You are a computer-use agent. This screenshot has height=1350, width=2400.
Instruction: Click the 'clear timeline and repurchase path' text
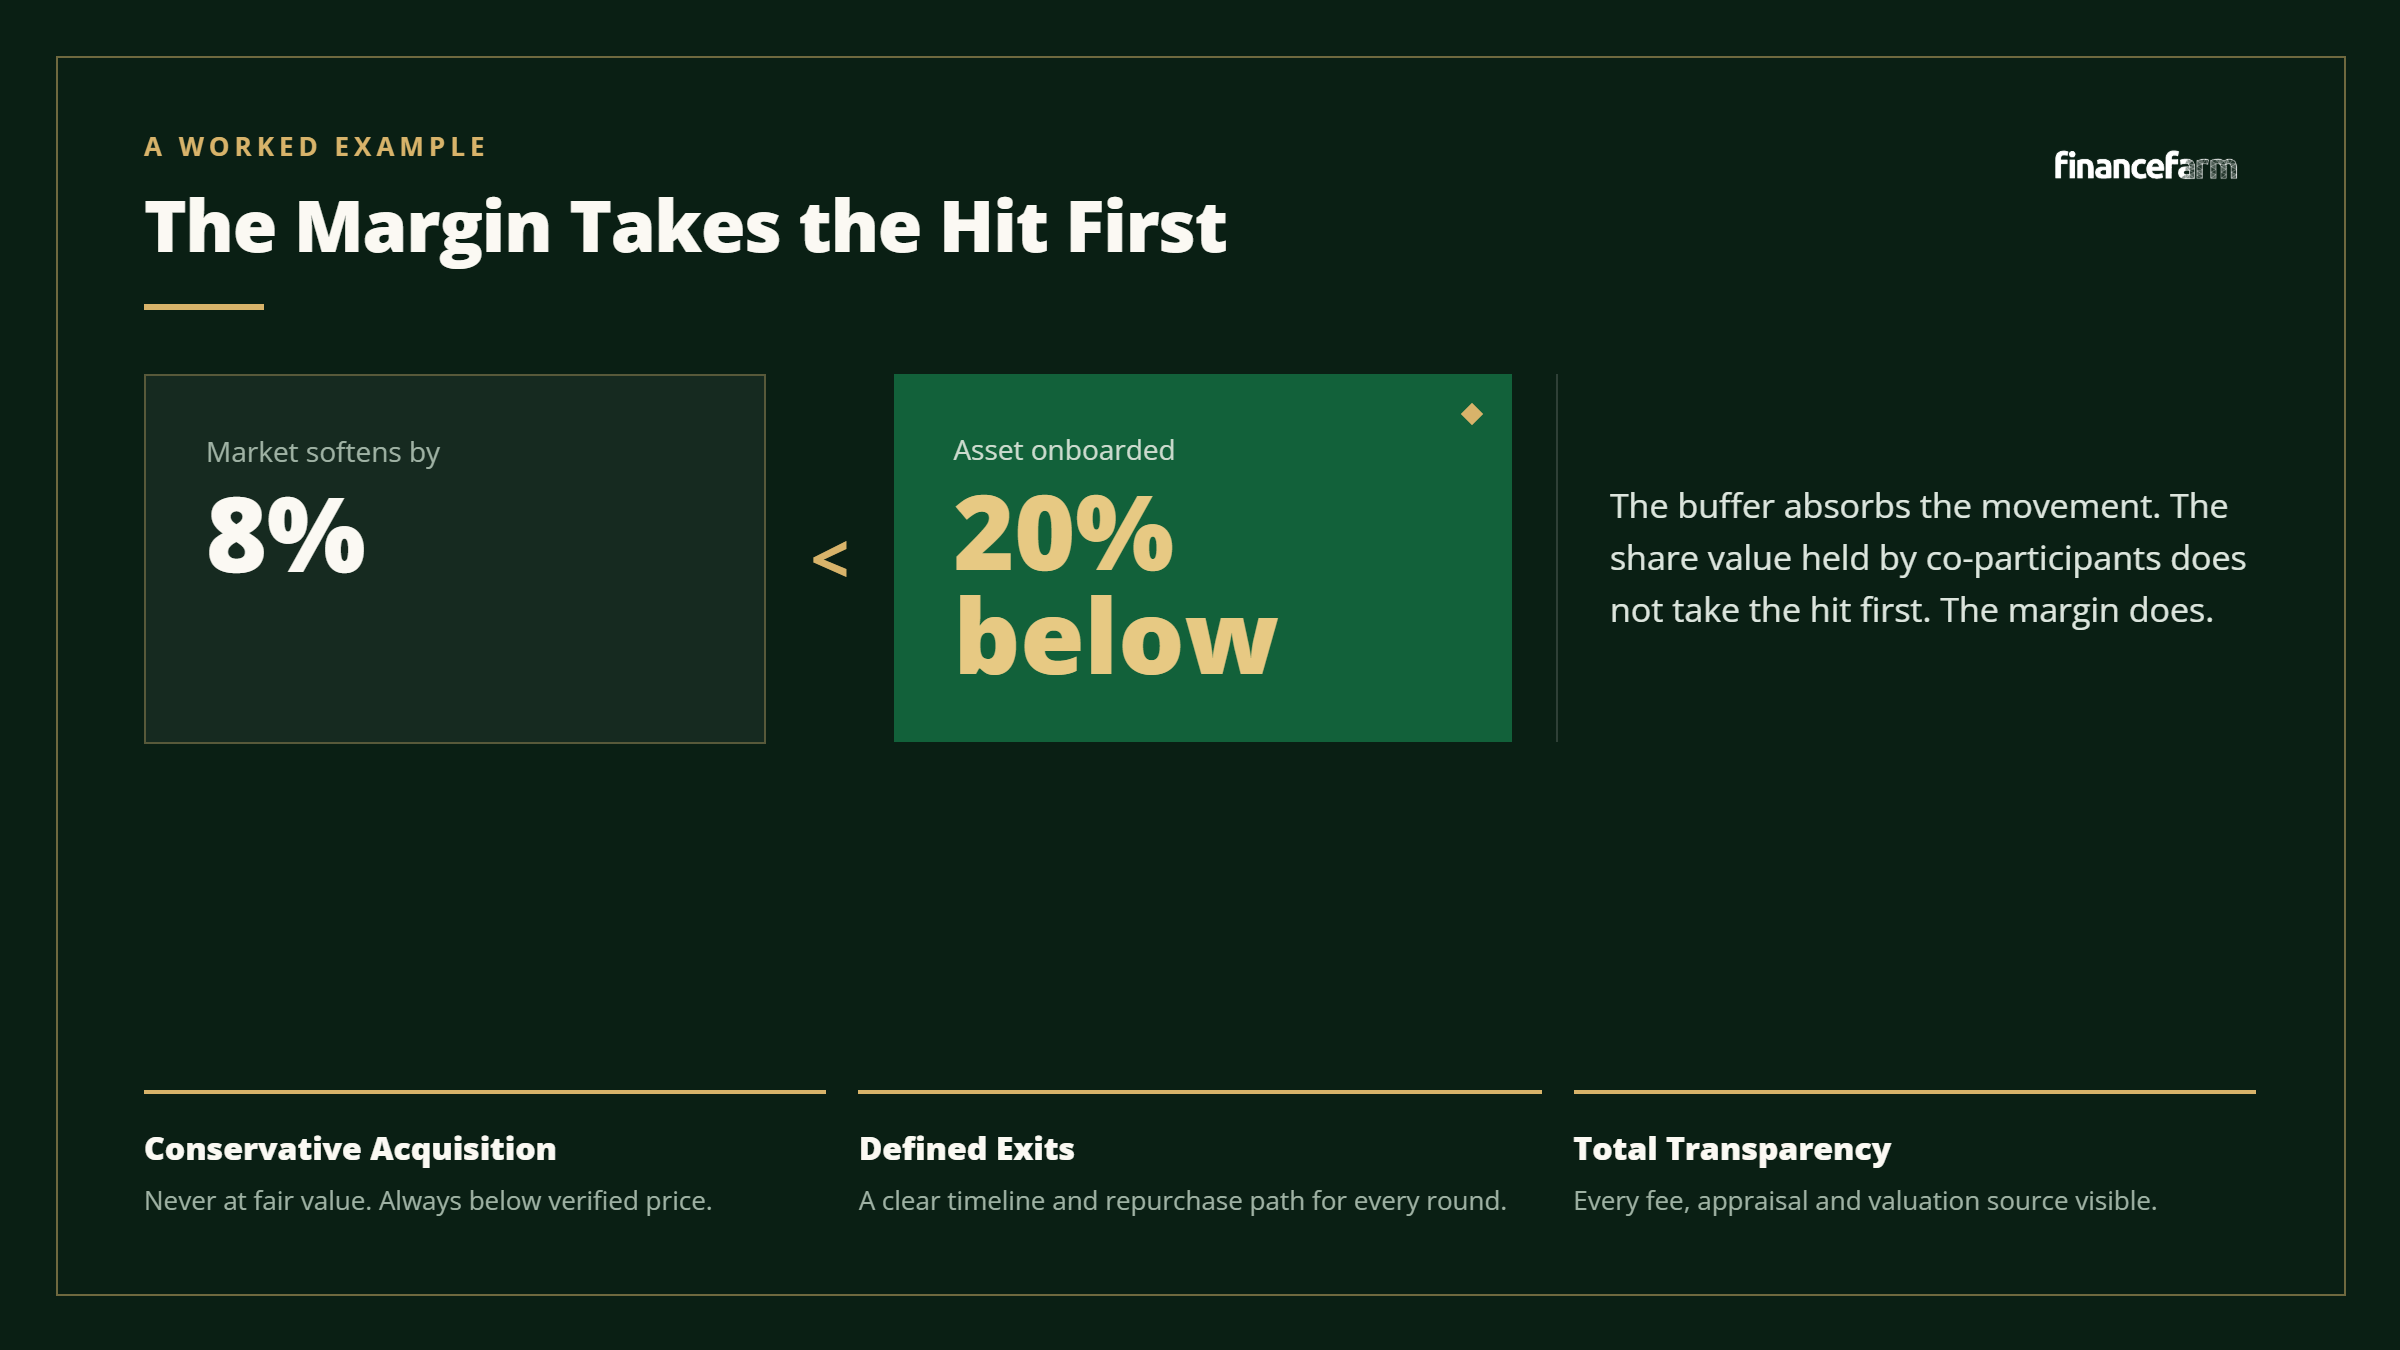pos(1183,1201)
